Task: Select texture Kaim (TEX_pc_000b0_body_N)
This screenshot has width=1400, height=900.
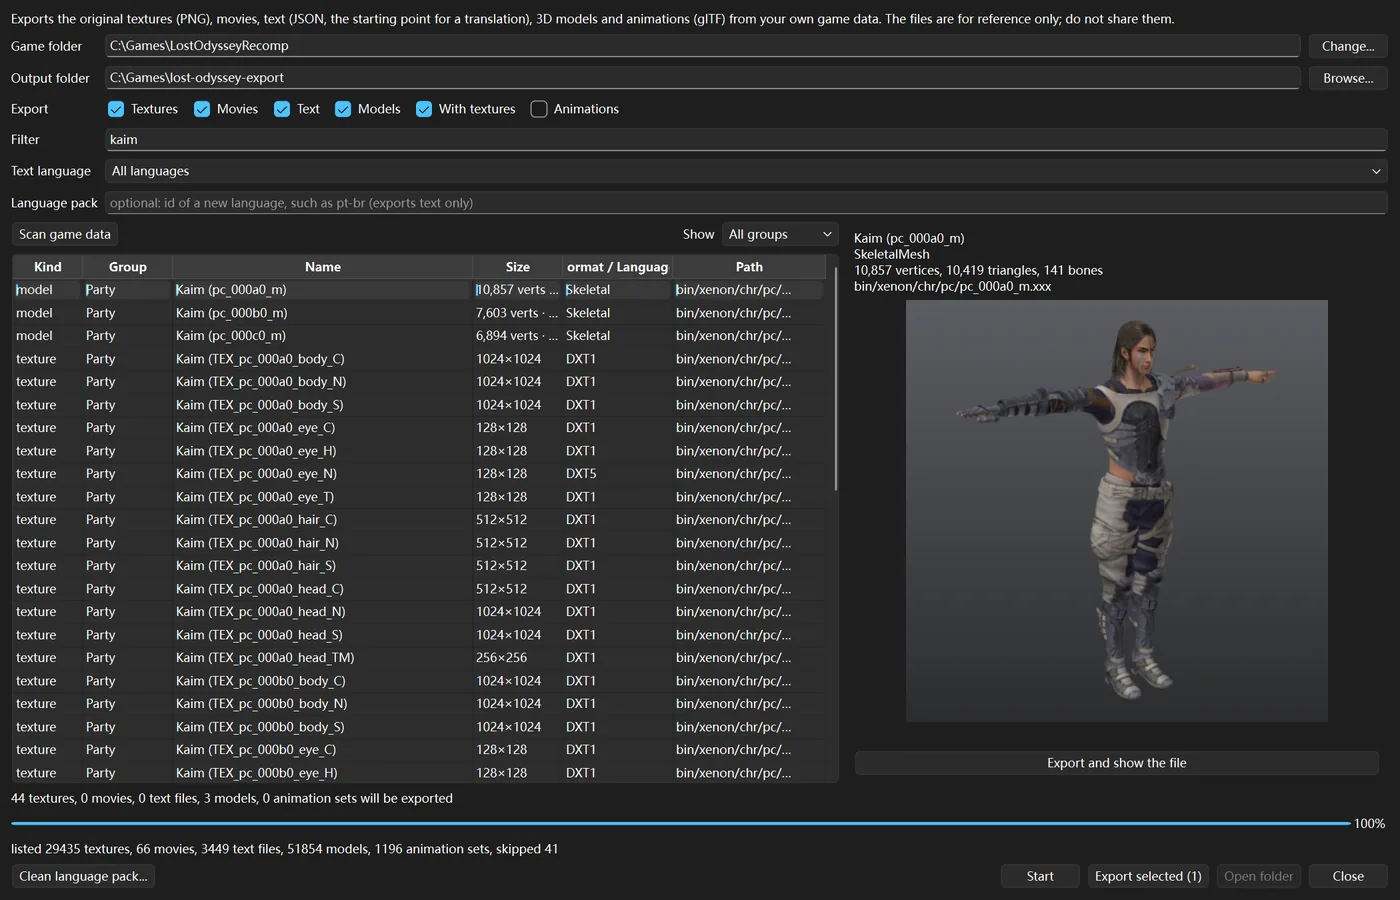Action: click(x=419, y=704)
